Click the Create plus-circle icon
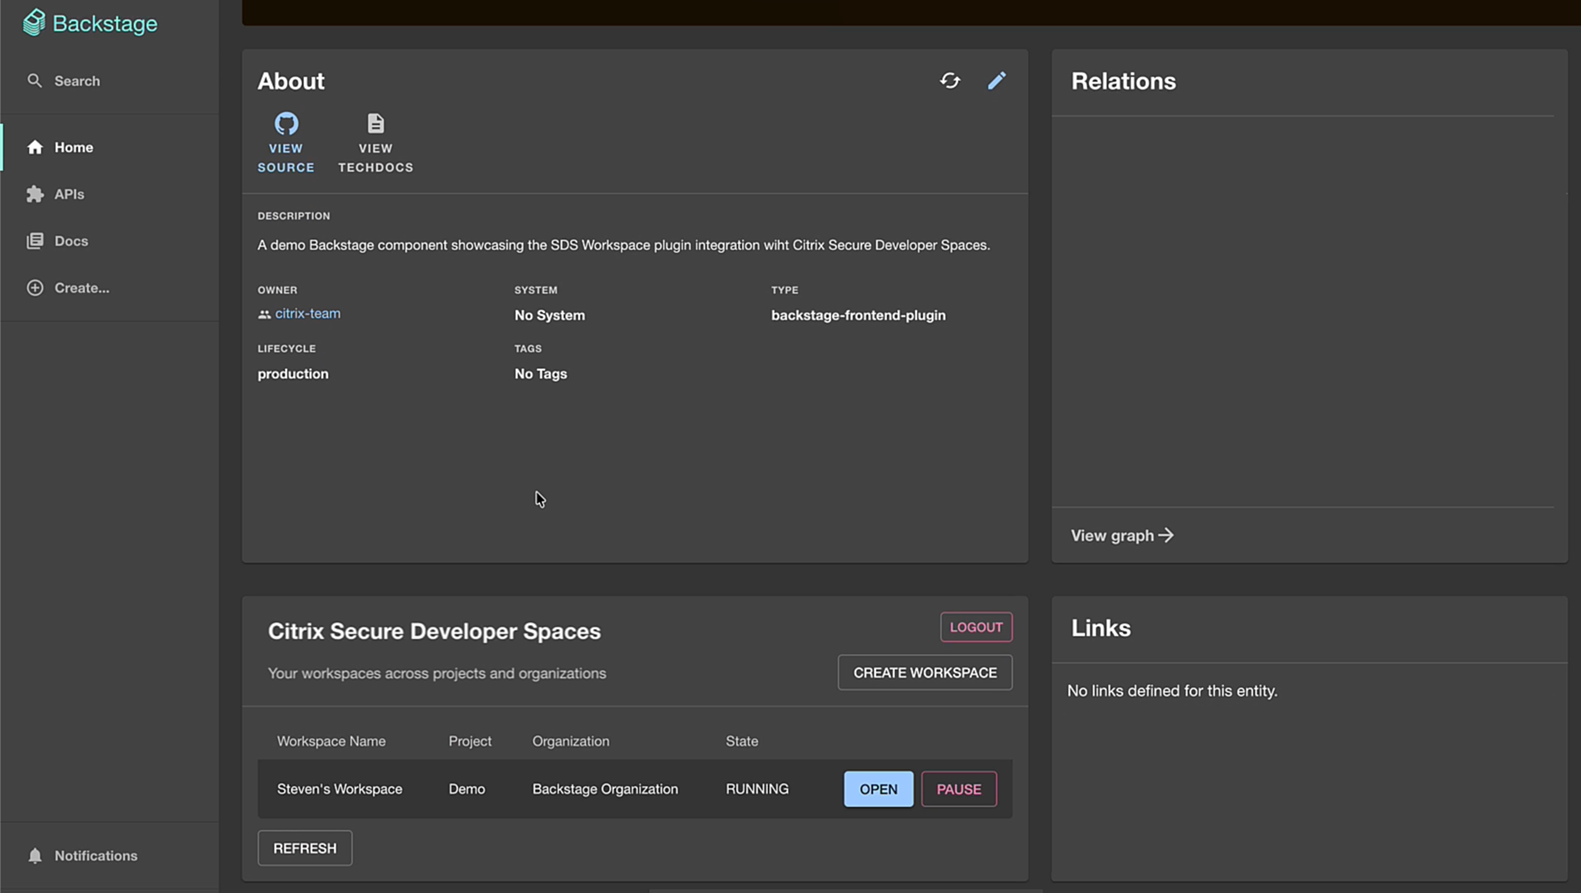This screenshot has height=893, width=1581. point(35,288)
